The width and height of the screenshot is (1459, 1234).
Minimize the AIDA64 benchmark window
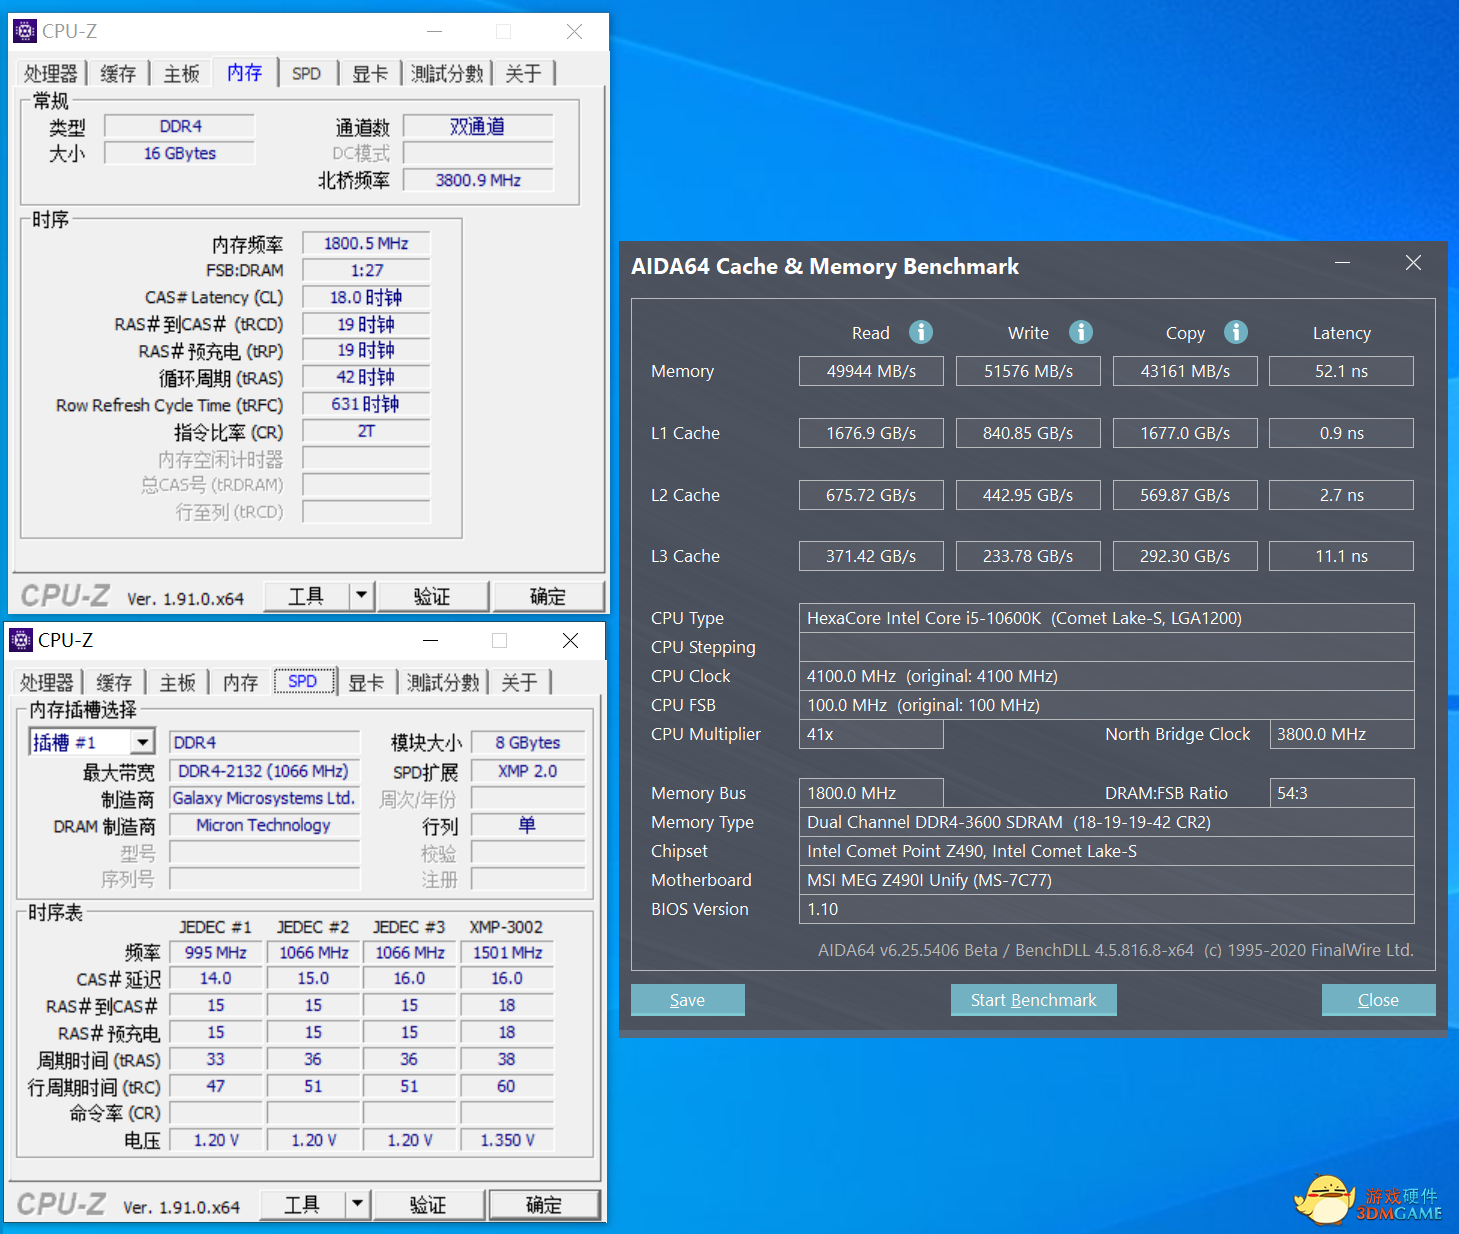point(1343,263)
